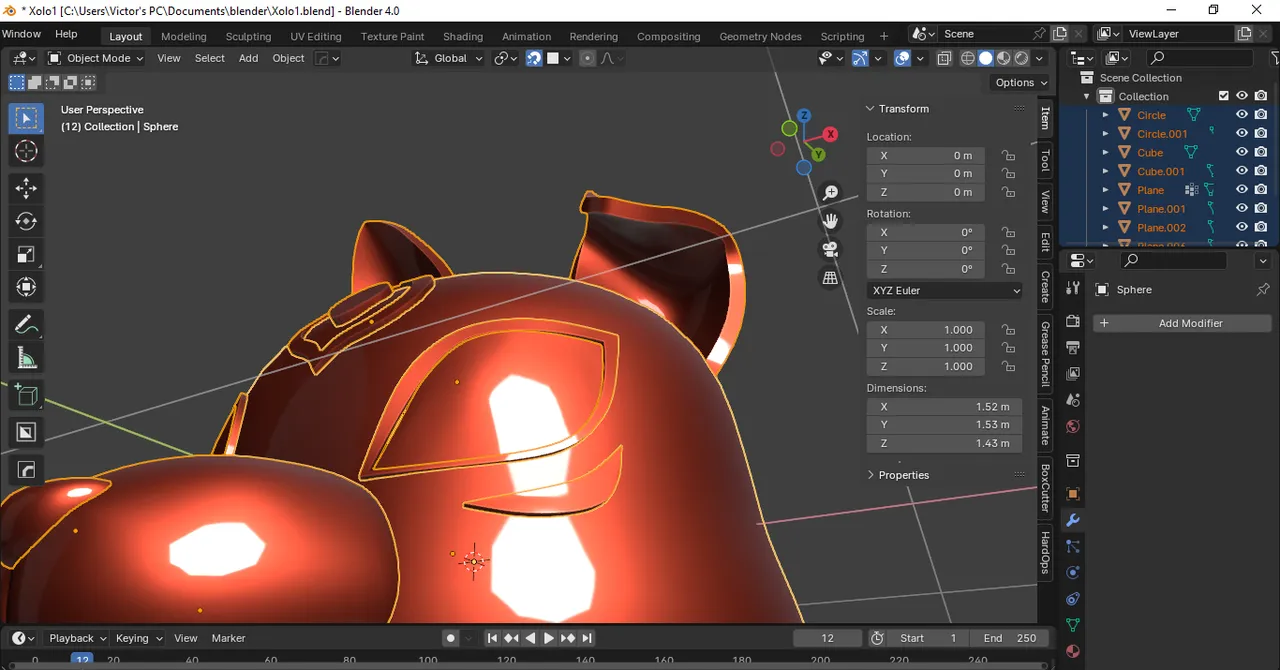The height and width of the screenshot is (670, 1280).
Task: Select extend selection mode icon
Action: [34, 82]
